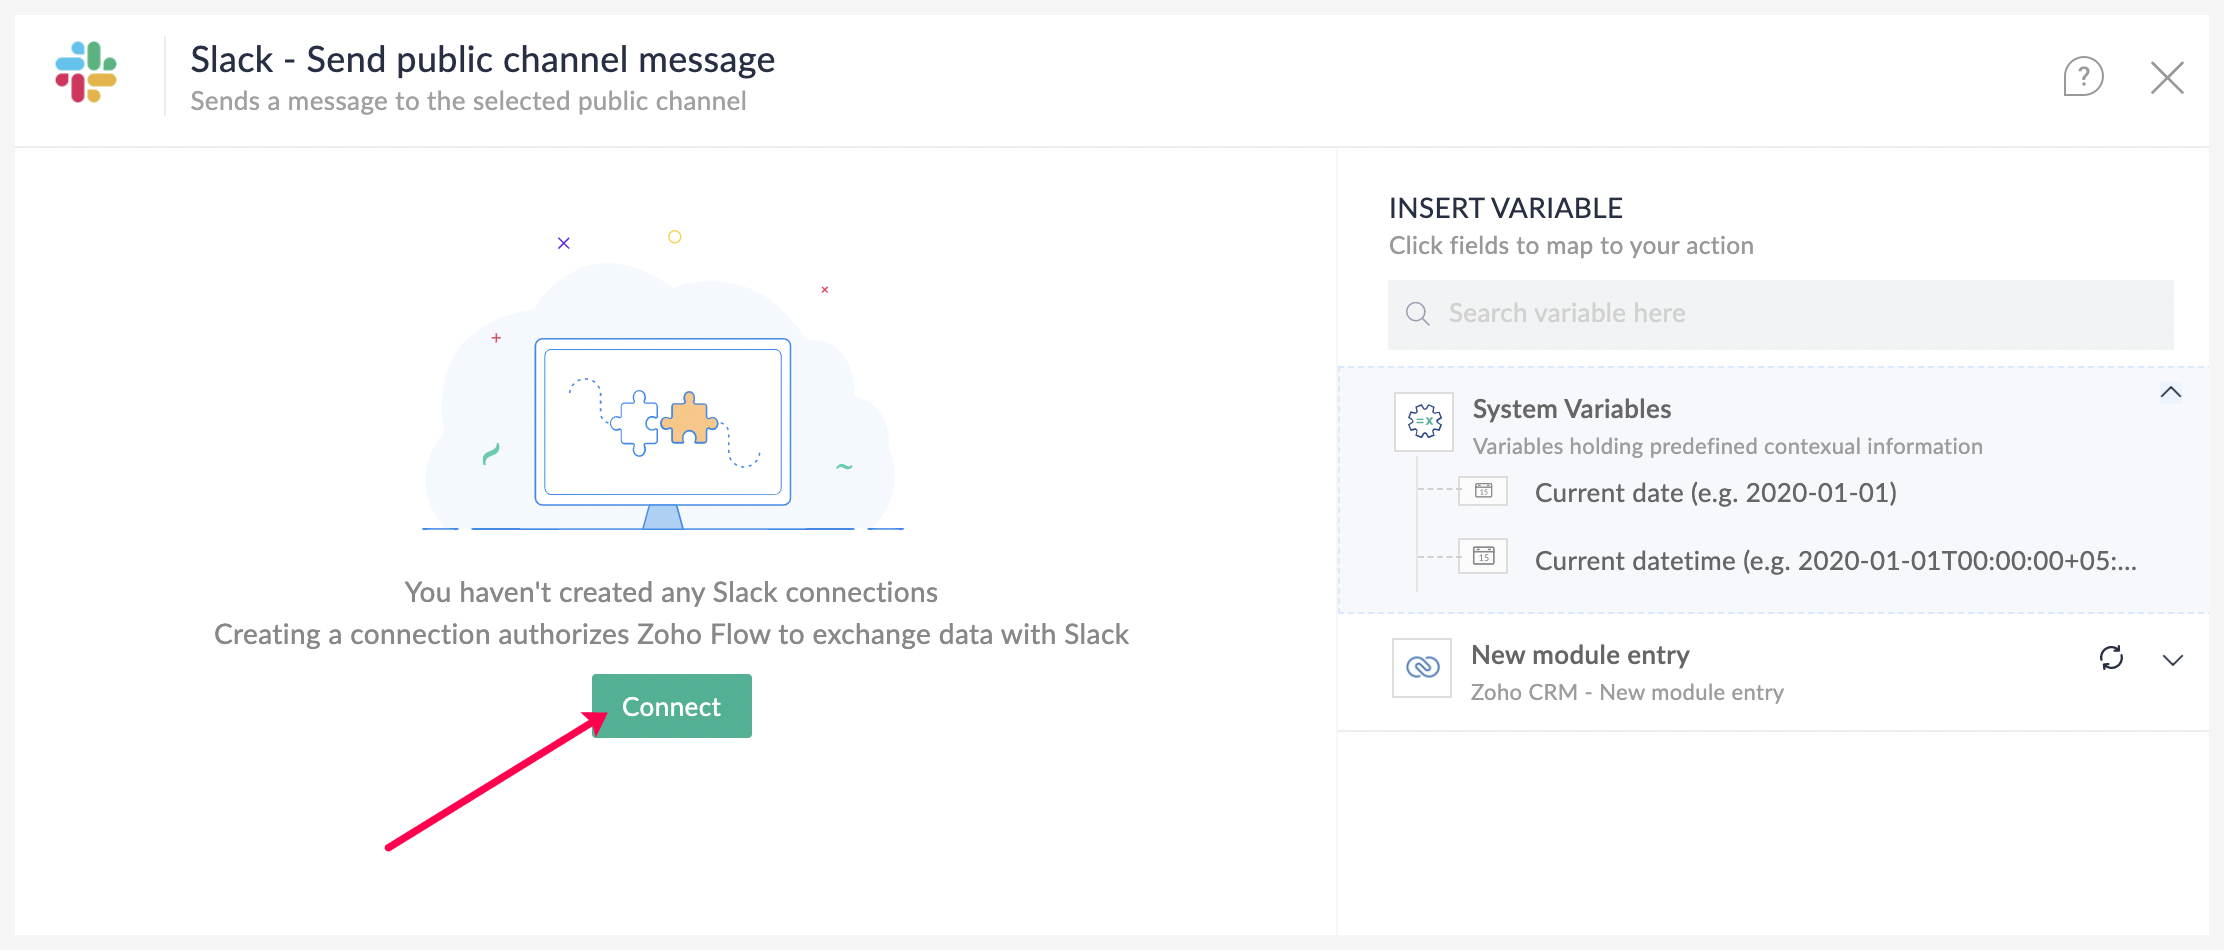
Task: Click the 'Slack - Send public channel message' title
Action: 482,60
